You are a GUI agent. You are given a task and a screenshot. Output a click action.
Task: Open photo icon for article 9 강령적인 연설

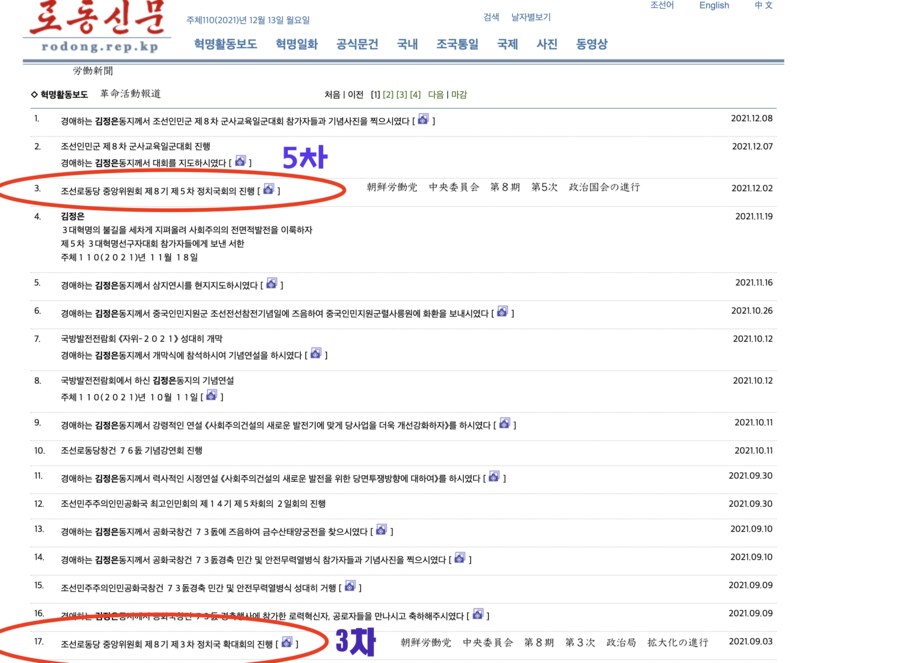tap(505, 423)
